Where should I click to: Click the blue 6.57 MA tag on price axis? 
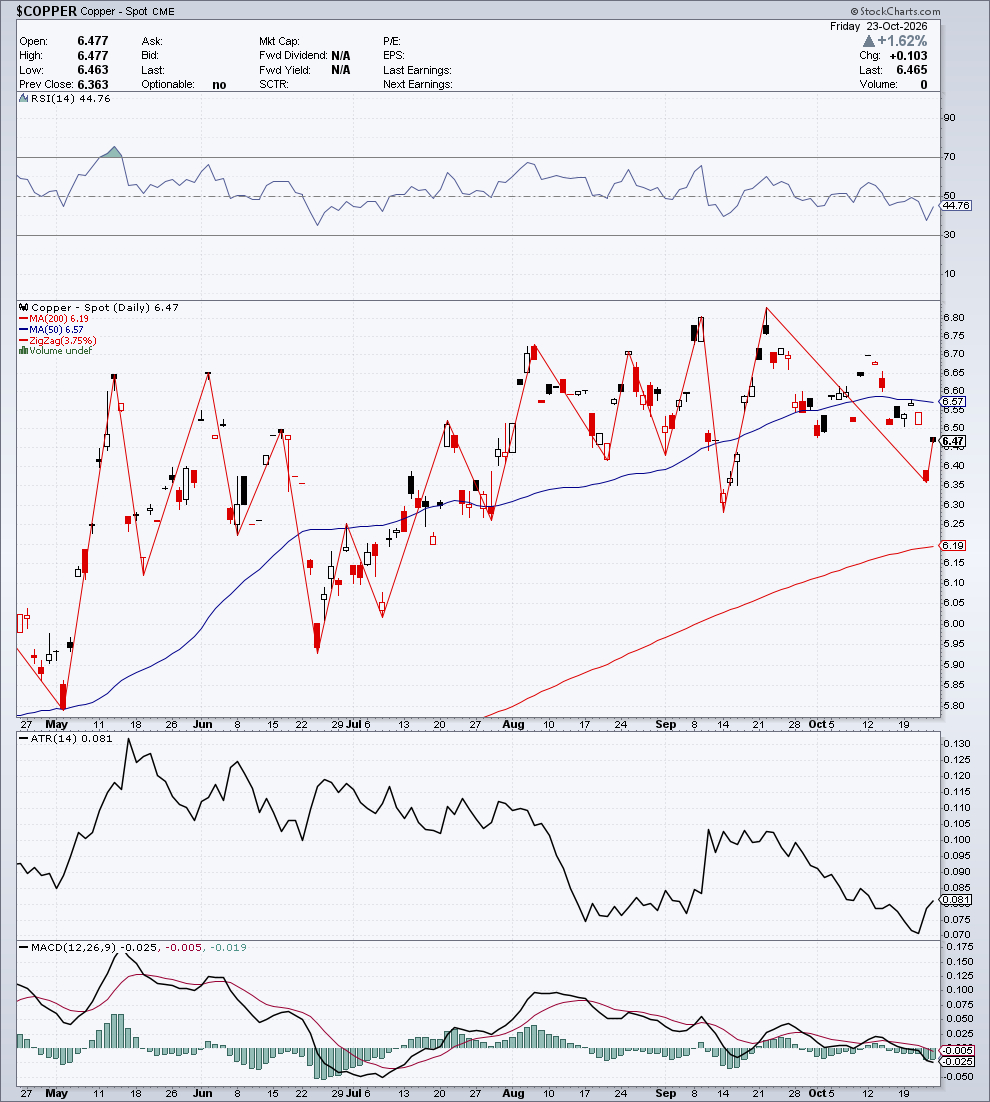point(953,401)
